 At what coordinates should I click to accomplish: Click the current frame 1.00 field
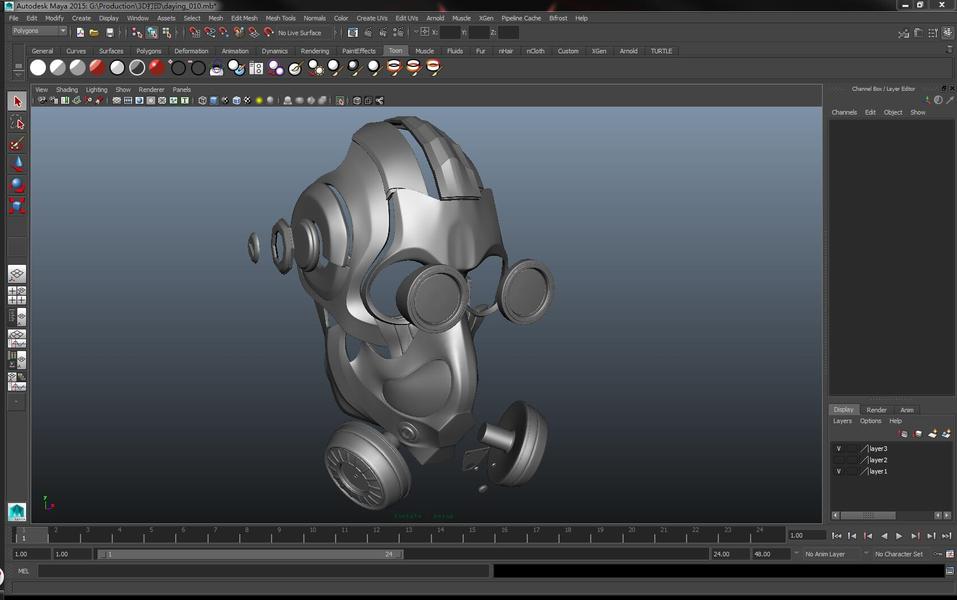coord(806,535)
